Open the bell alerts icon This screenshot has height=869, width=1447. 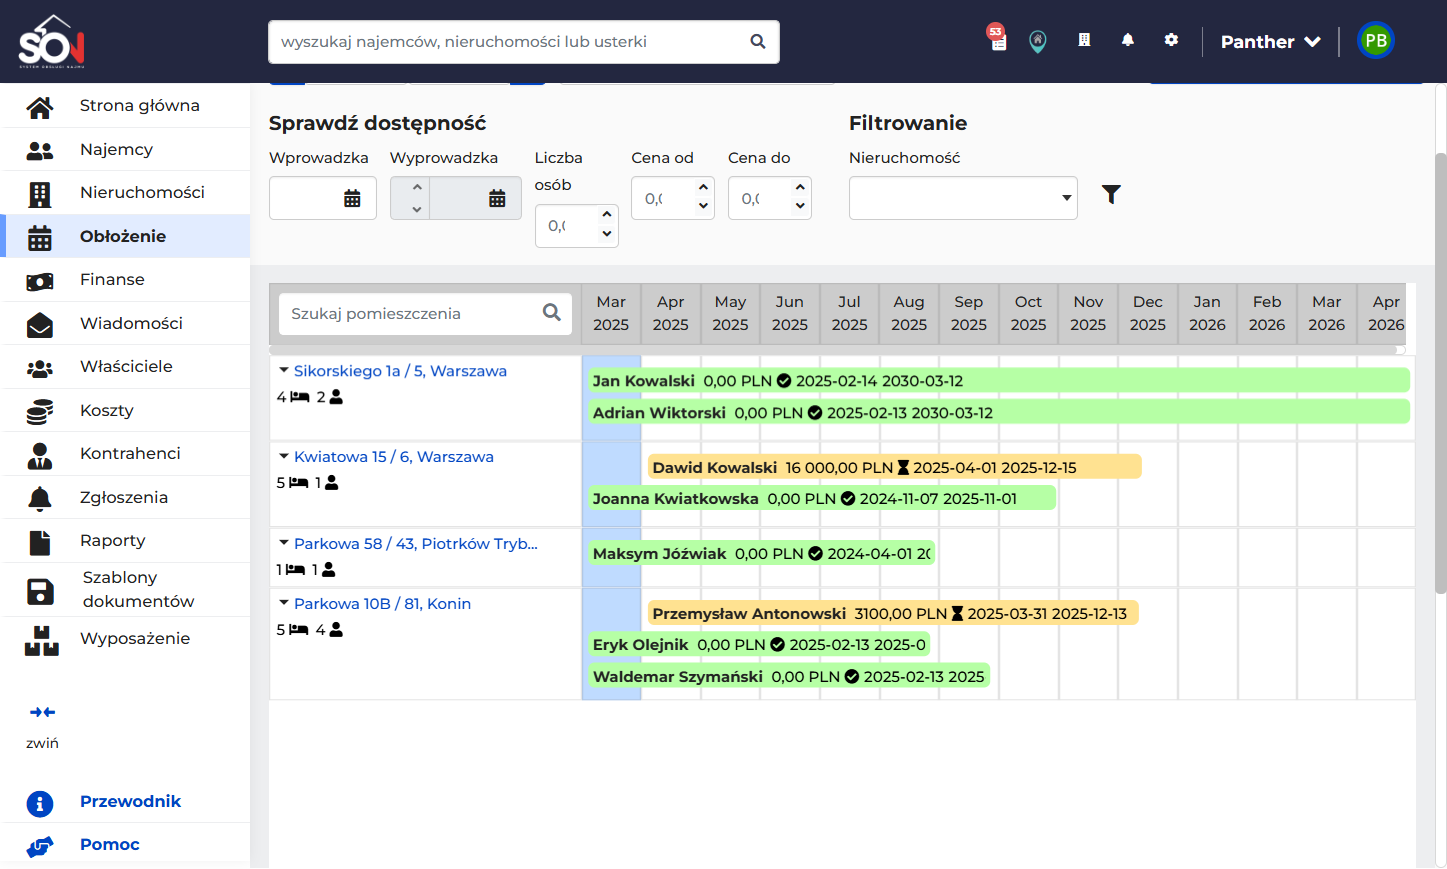point(1128,40)
